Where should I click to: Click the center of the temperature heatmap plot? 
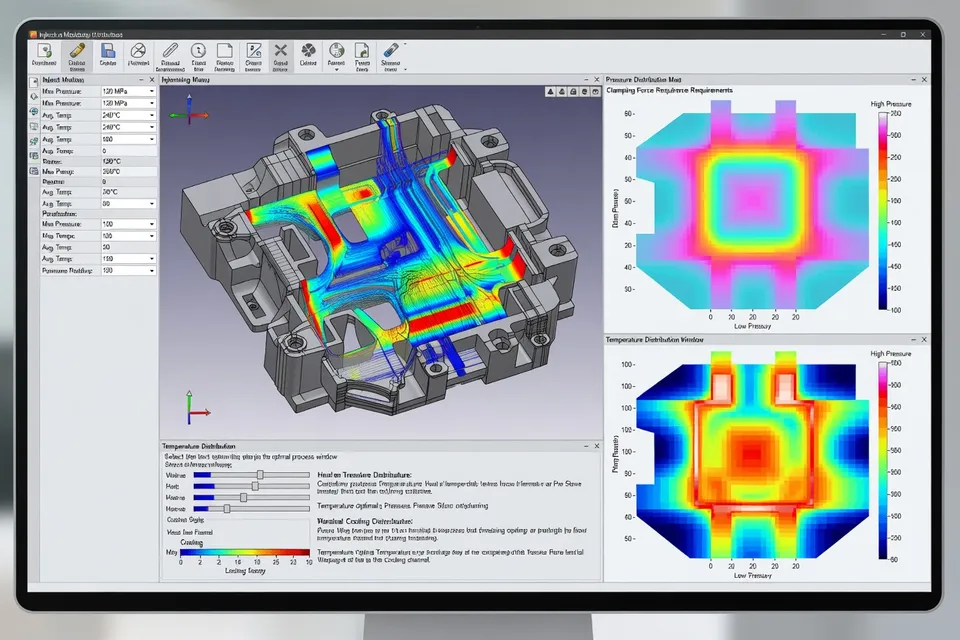(752, 454)
